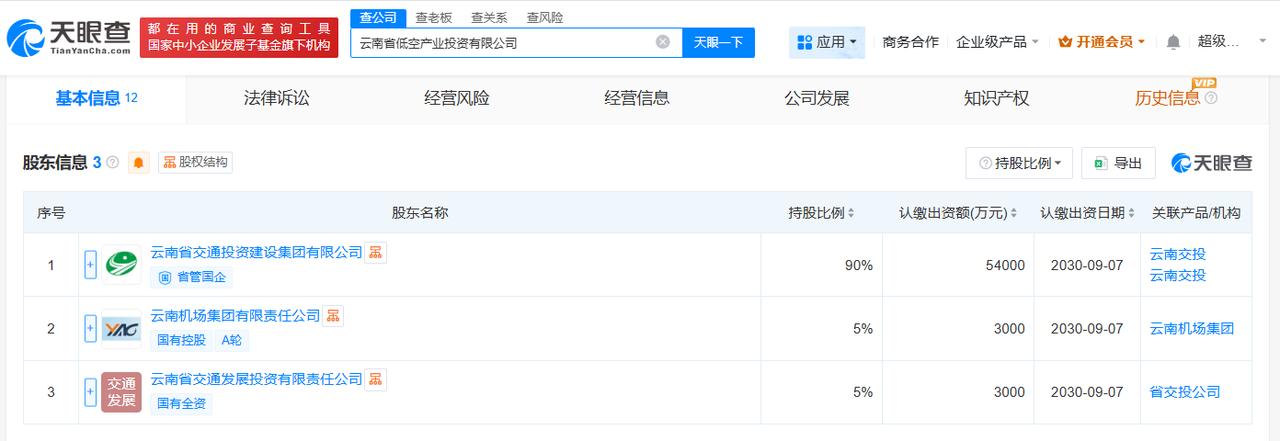Clear the search box with the X icon

click(663, 42)
